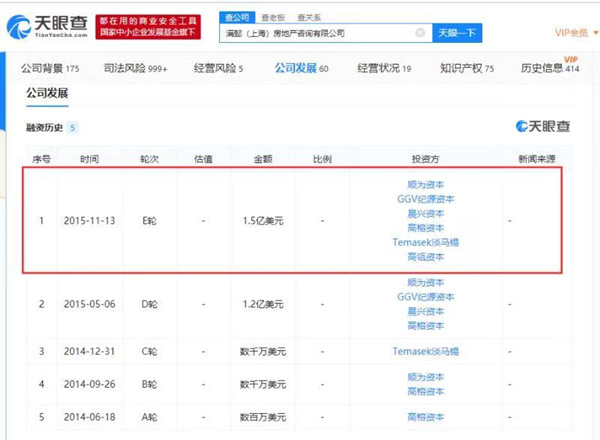Click GGV纪源资本 link in E轮 row
This screenshot has width=600, height=440.
[426, 198]
